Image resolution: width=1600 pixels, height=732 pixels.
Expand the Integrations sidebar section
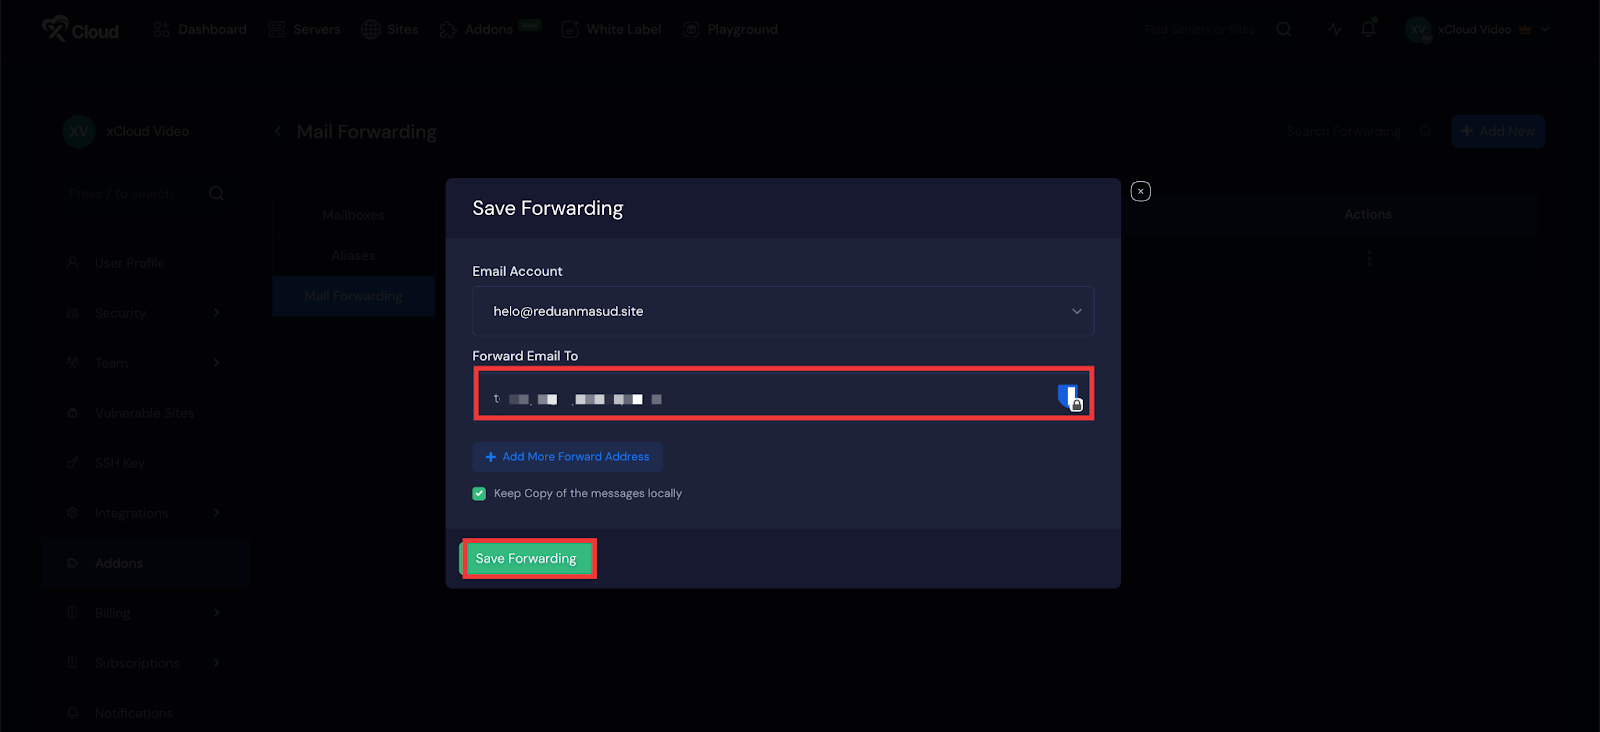click(x=143, y=513)
